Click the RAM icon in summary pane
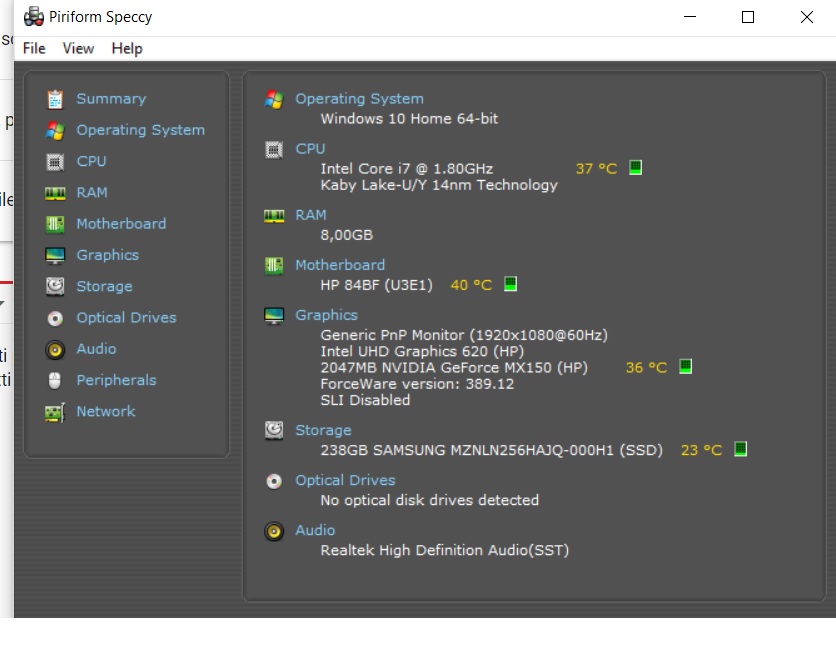The width and height of the screenshot is (836, 648). (x=274, y=216)
